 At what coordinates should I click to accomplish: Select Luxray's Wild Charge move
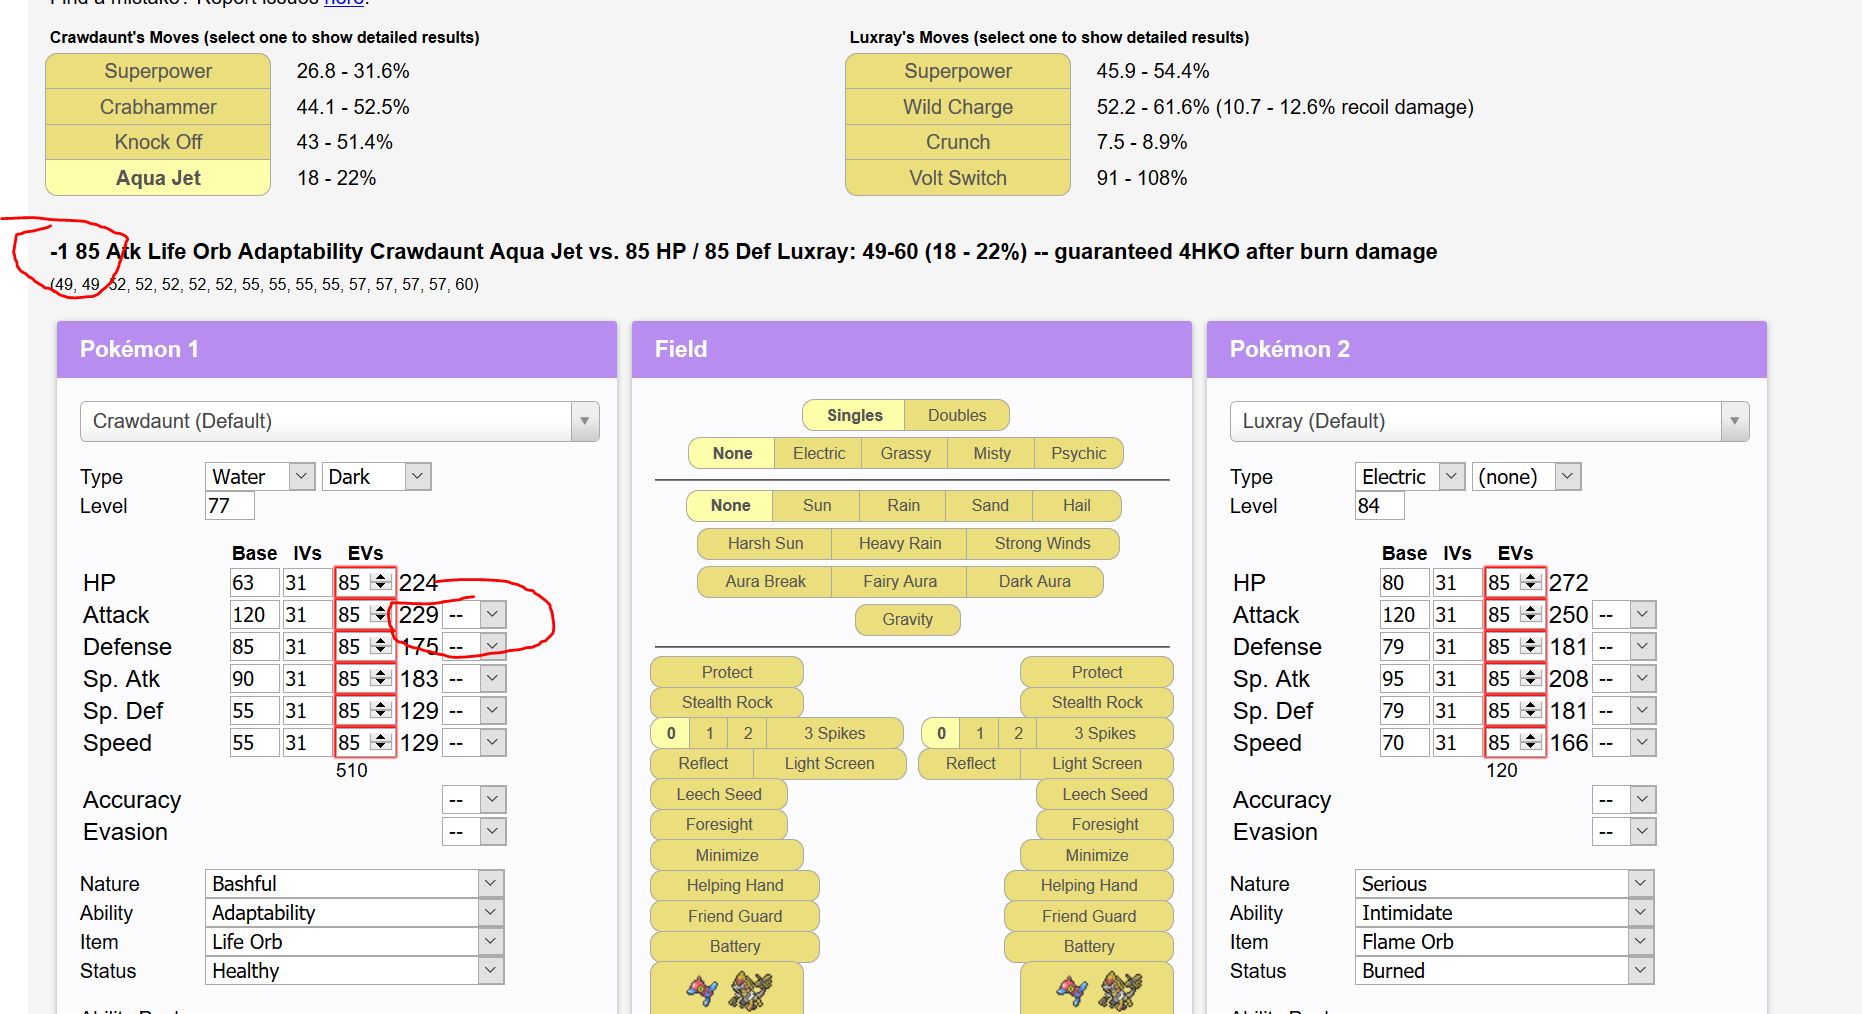958,107
